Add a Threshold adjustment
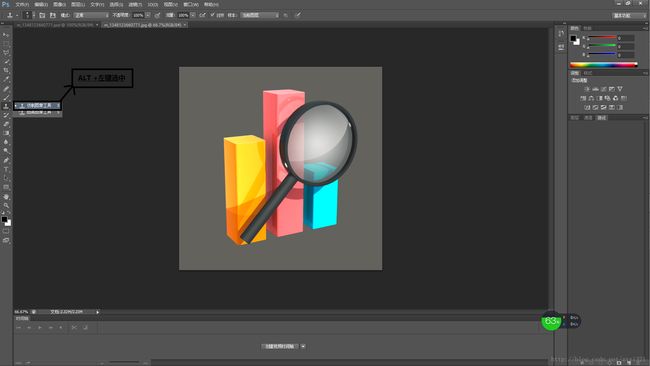 [604, 107]
